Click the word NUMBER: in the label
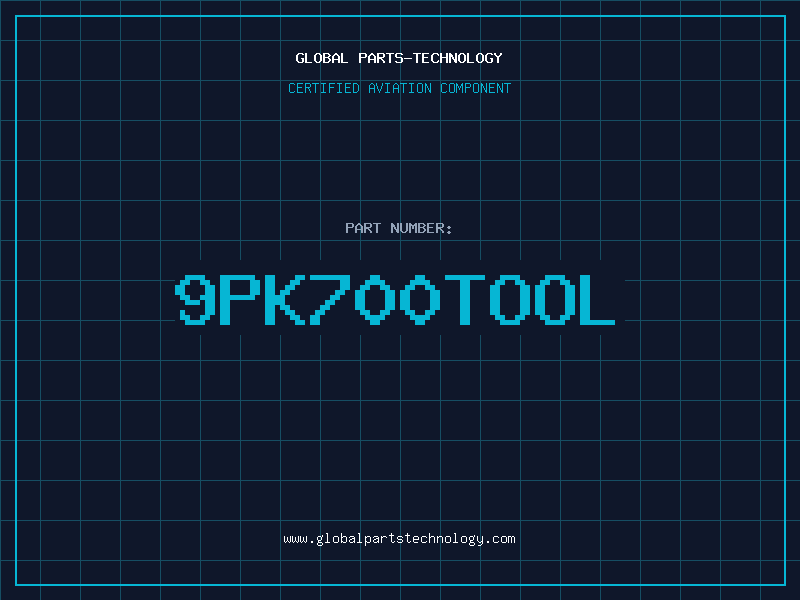This screenshot has height=600, width=800. [421, 228]
